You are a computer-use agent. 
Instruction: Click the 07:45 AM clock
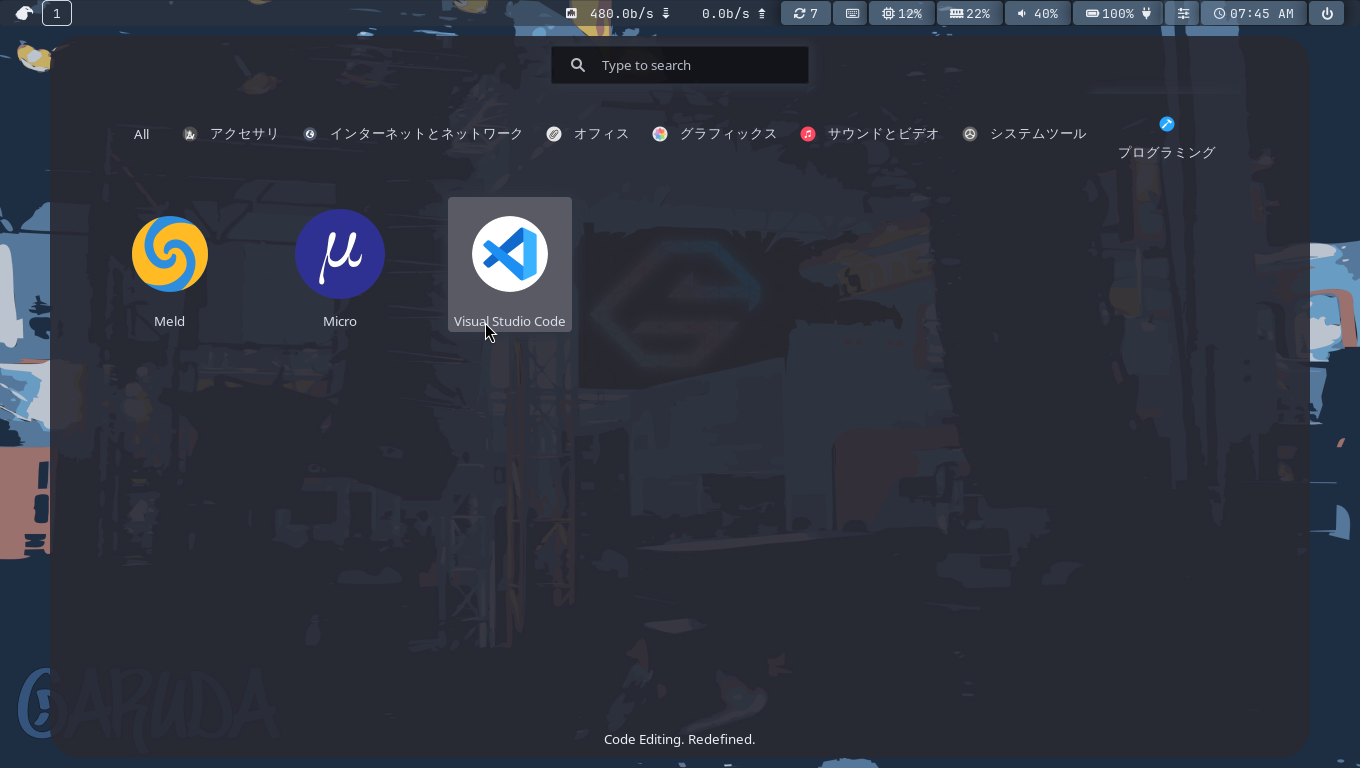pos(1253,13)
